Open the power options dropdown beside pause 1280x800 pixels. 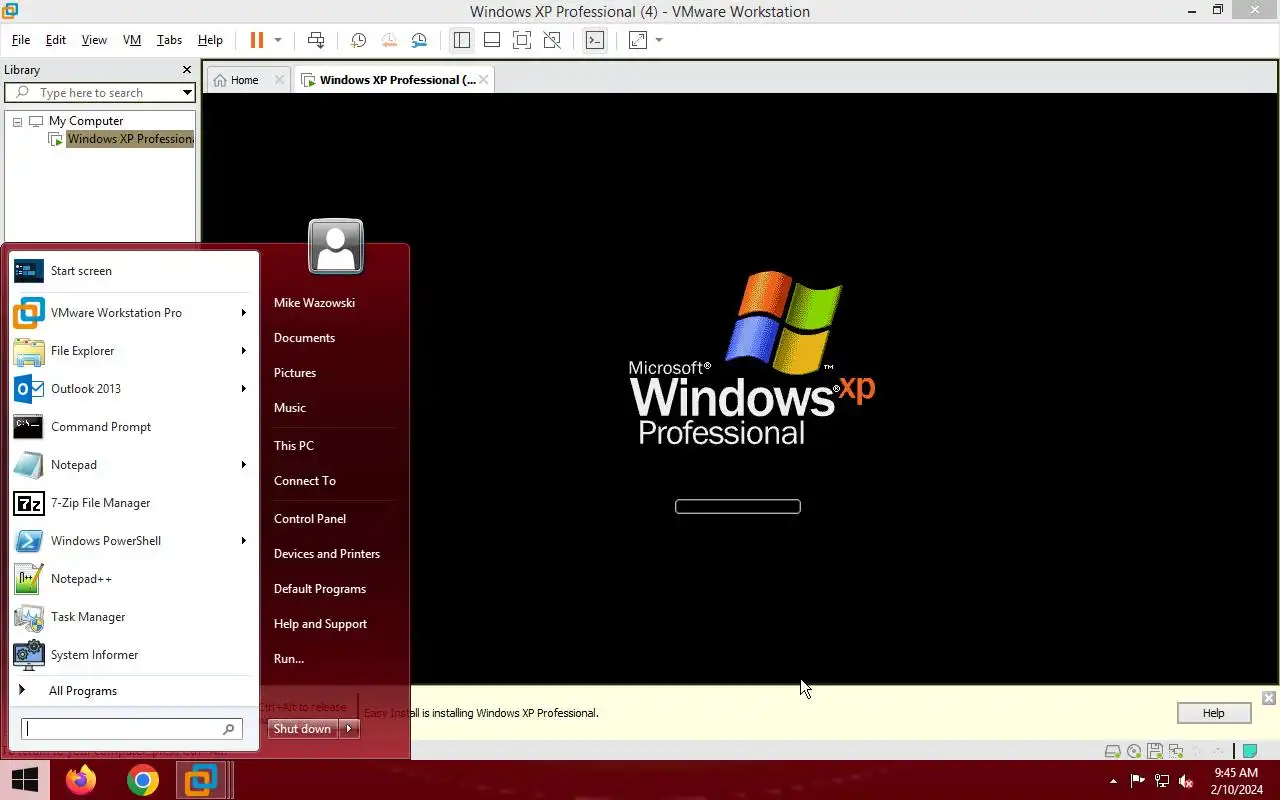pos(278,40)
